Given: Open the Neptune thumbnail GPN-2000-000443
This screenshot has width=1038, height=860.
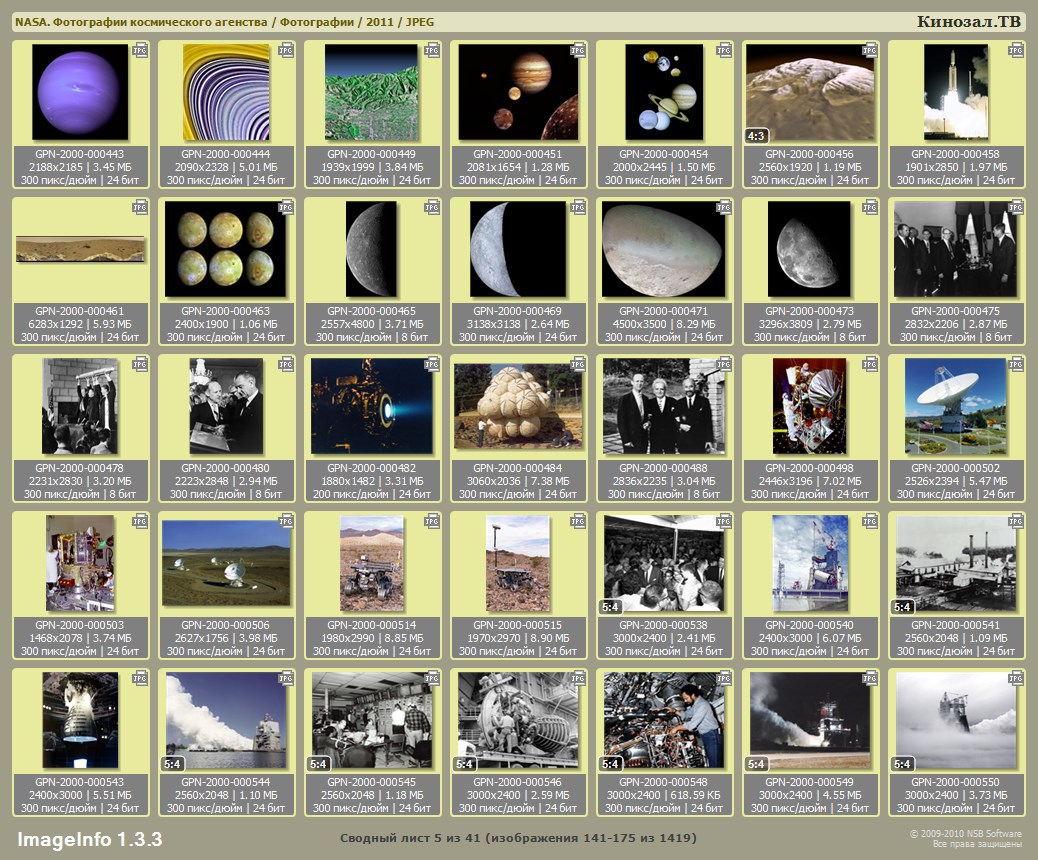Looking at the screenshot, I should (x=80, y=92).
